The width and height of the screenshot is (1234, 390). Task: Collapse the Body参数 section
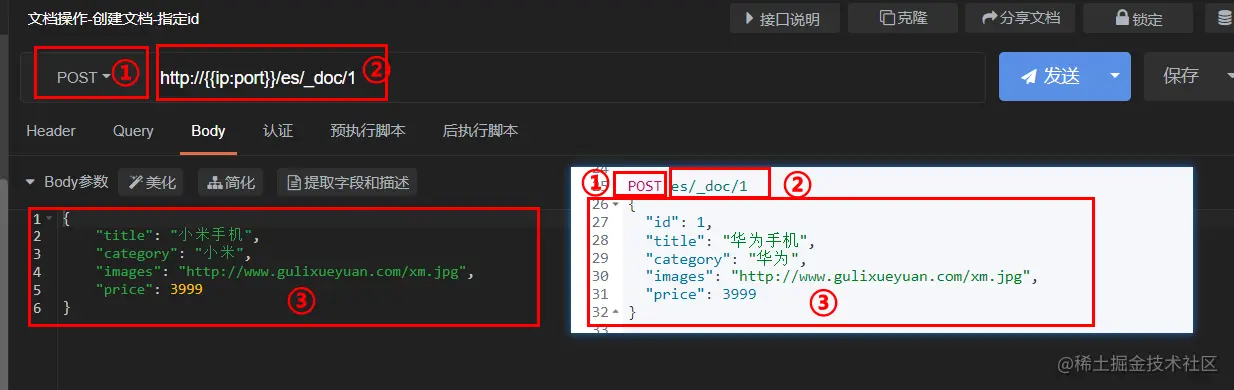click(x=29, y=182)
